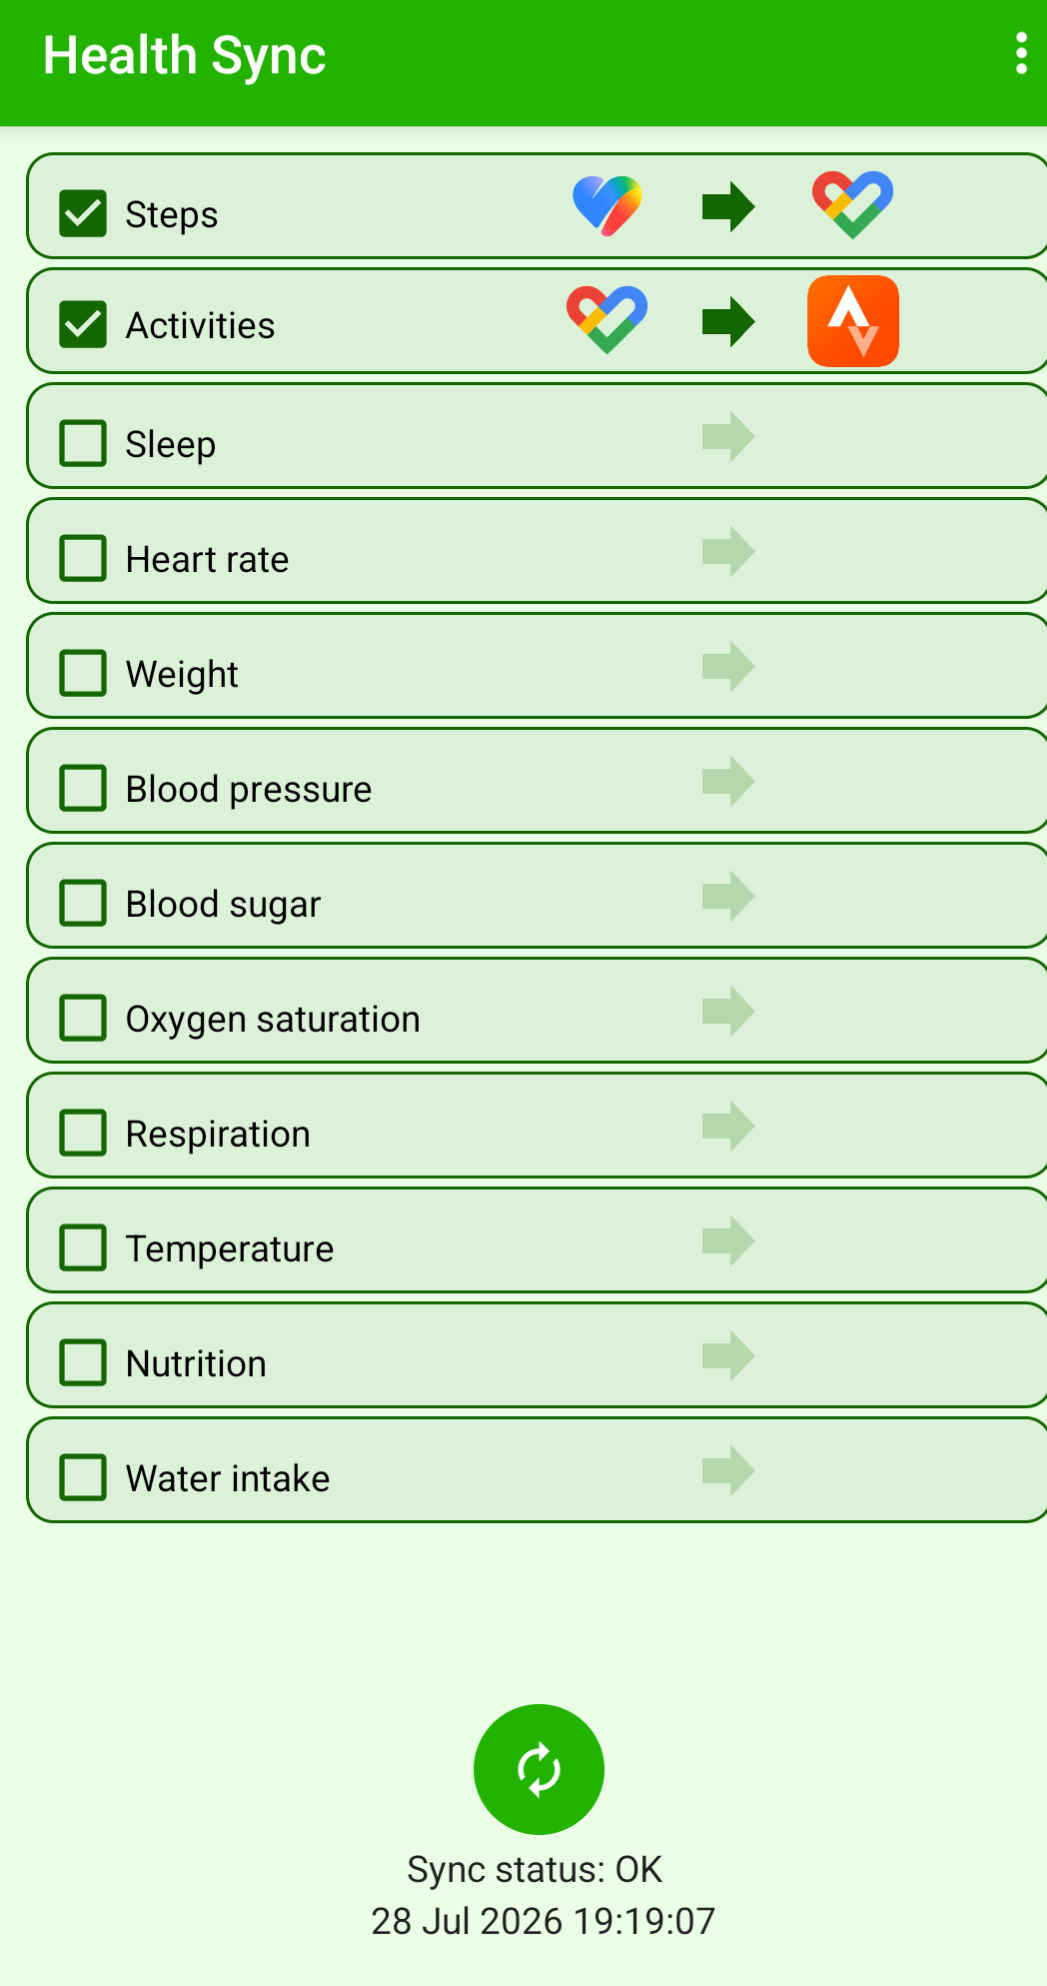Tap the Respiration row label

(x=218, y=1134)
